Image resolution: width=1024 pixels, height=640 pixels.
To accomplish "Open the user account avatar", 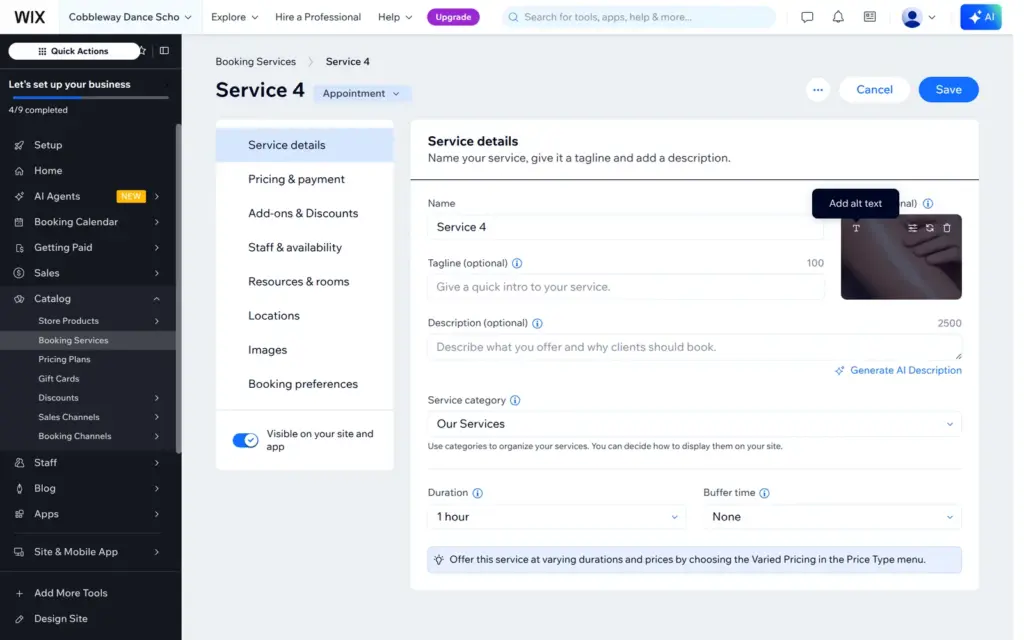I will pyautogui.click(x=912, y=17).
